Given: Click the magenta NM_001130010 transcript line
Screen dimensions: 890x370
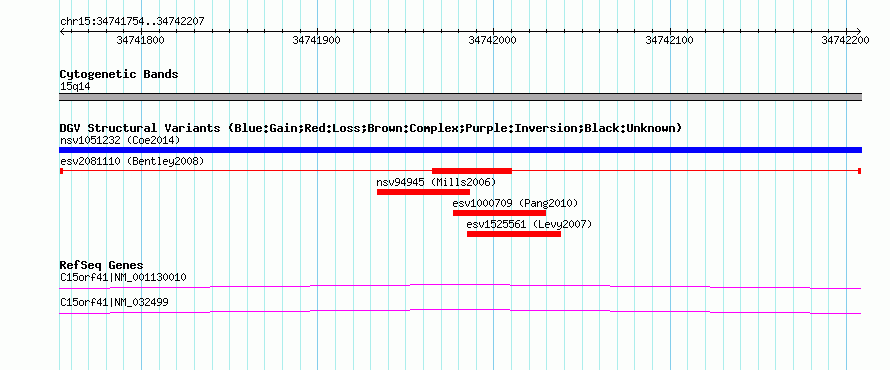Looking at the screenshot, I should (460, 287).
